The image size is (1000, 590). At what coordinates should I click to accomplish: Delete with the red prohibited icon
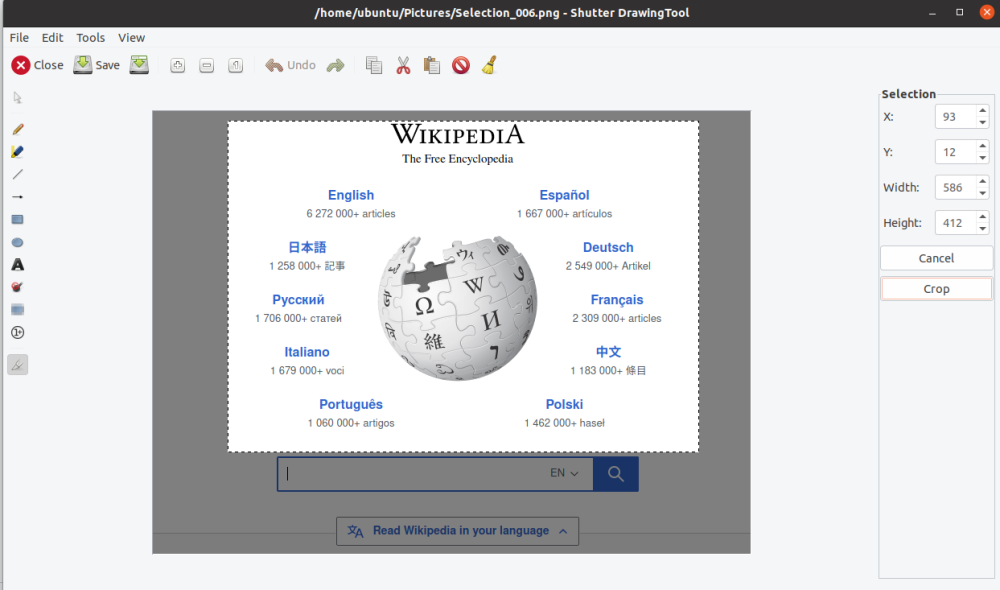(x=460, y=65)
